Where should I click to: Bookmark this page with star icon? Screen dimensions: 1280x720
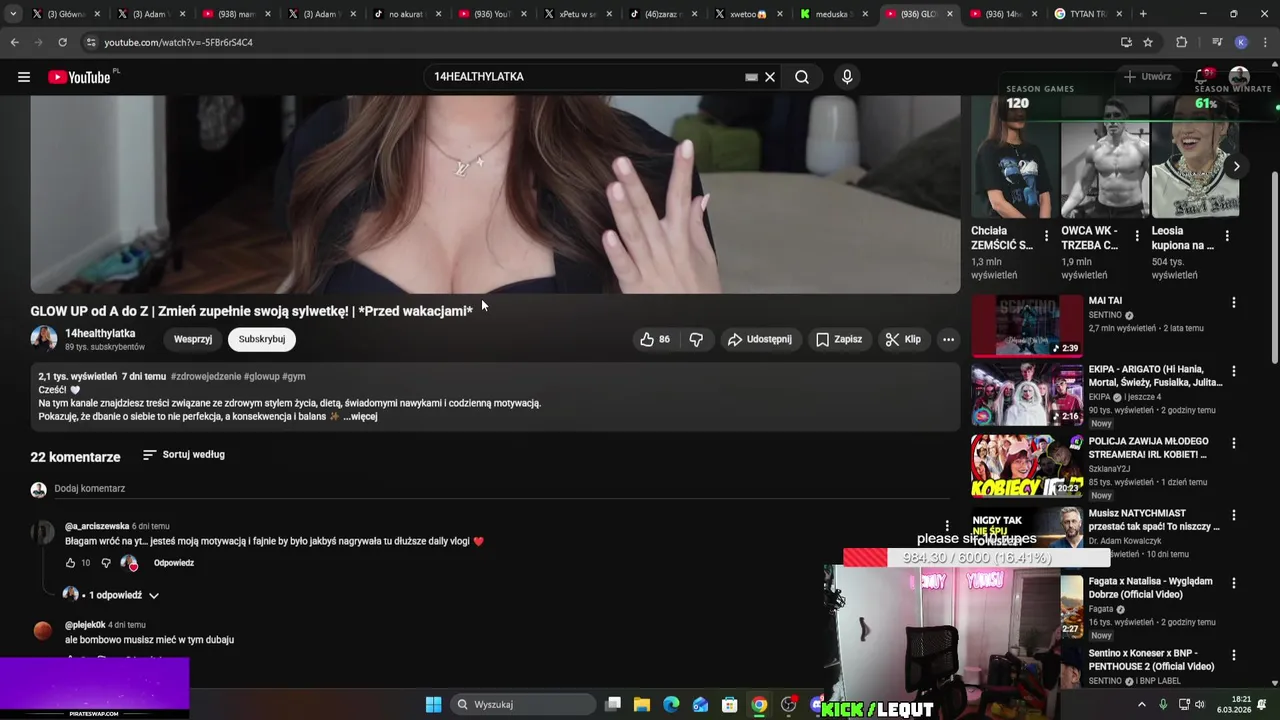pos(1148,42)
